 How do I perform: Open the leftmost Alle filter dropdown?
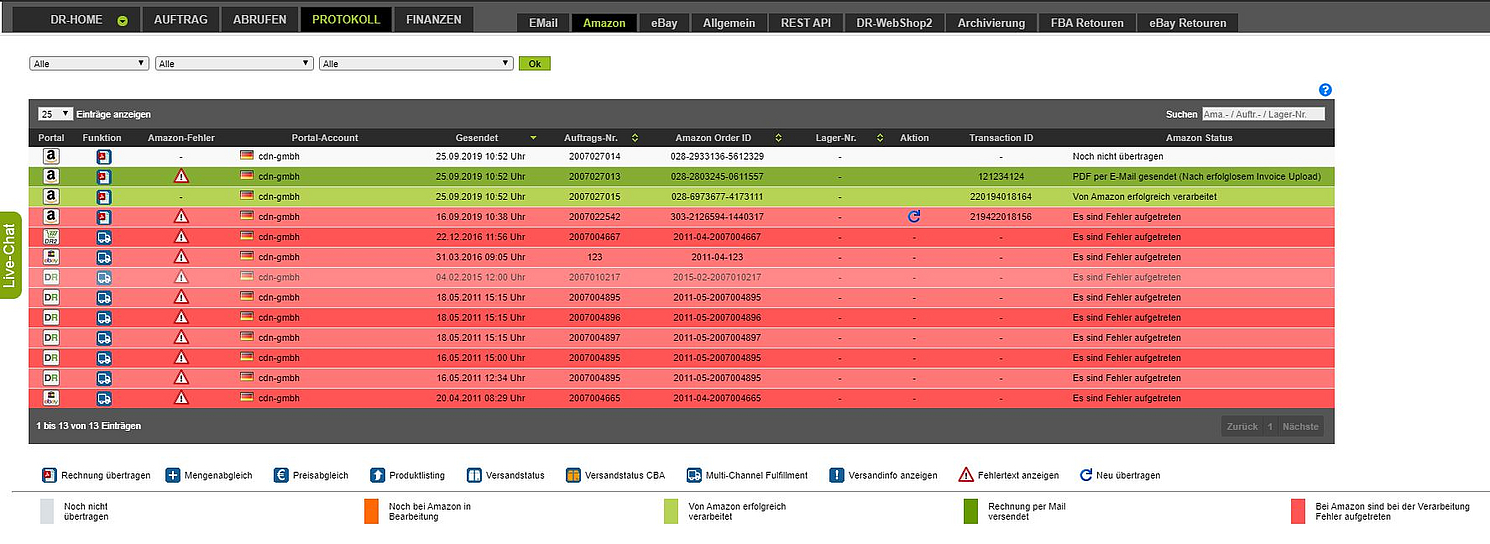pos(90,63)
